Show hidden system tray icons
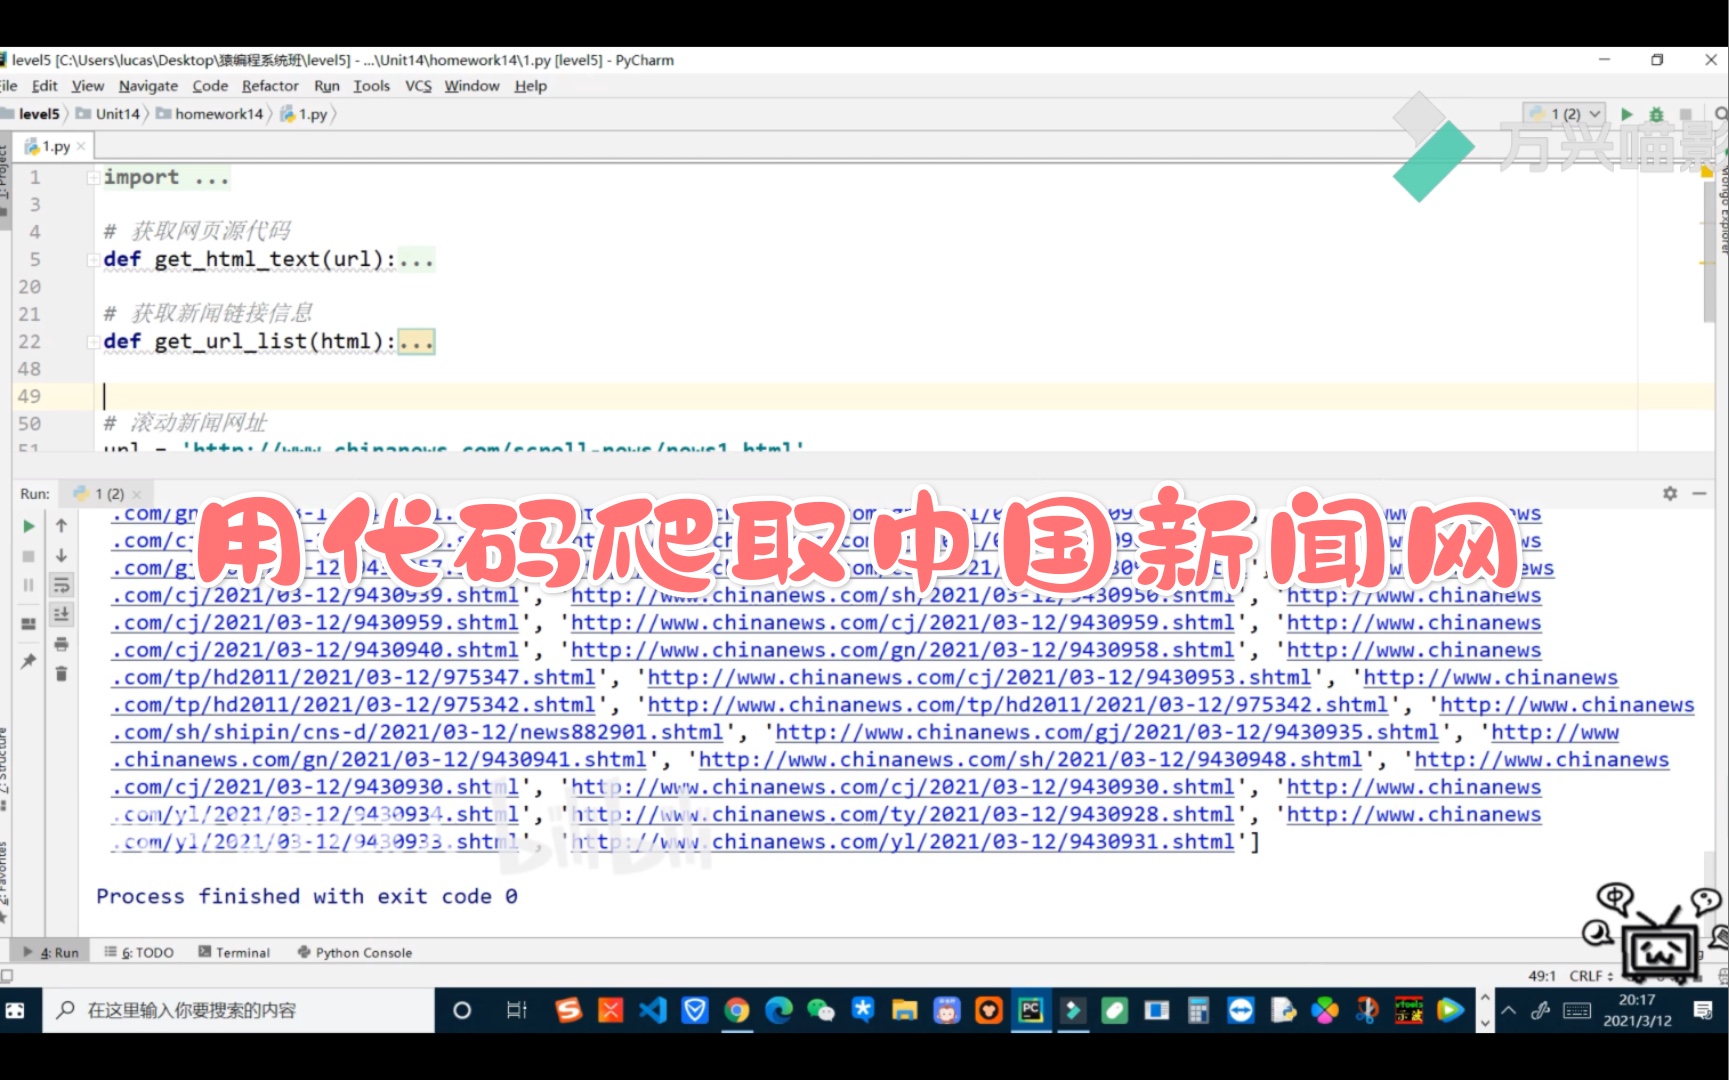This screenshot has width=1729, height=1080. (x=1510, y=1010)
